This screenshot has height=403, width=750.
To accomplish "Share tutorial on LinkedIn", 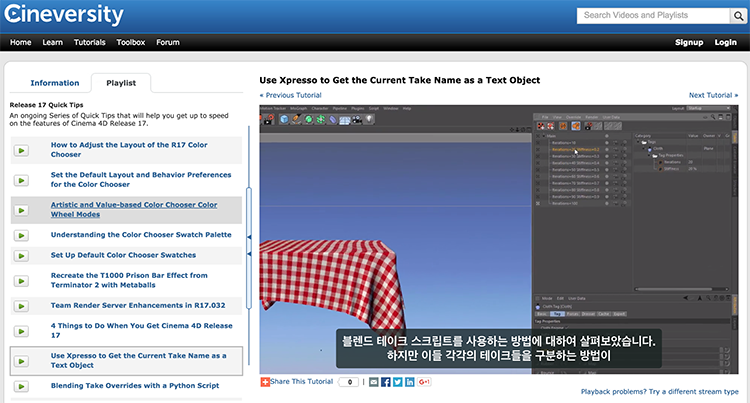I will (x=409, y=382).
